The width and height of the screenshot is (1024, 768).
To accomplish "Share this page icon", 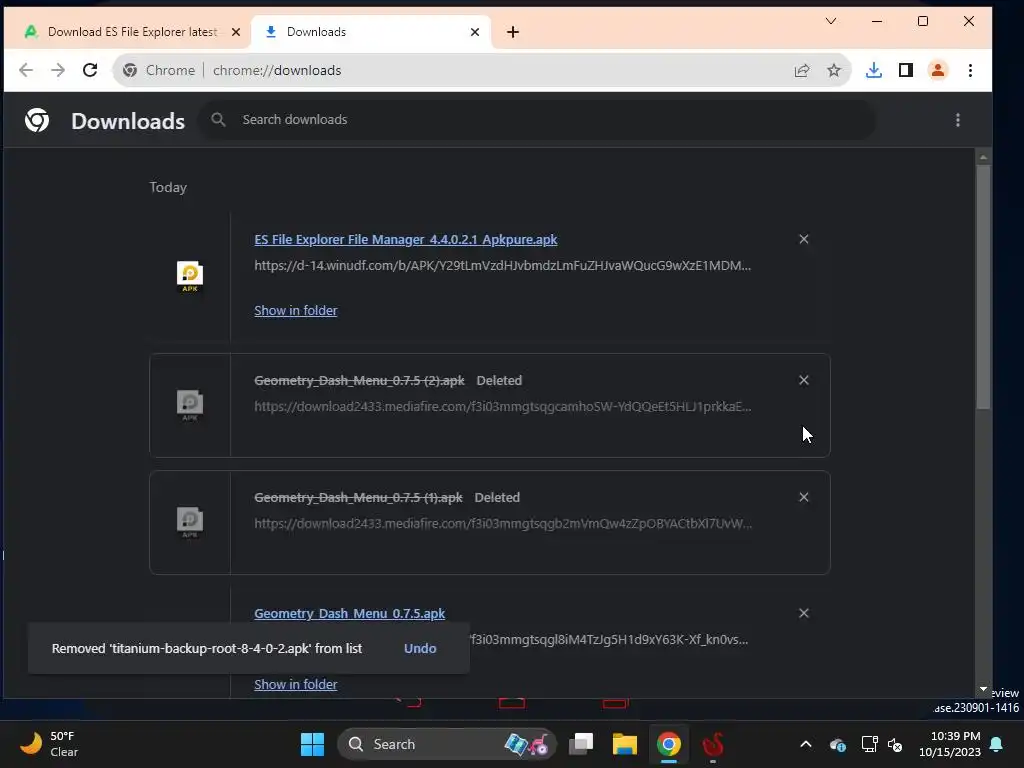I will point(802,71).
